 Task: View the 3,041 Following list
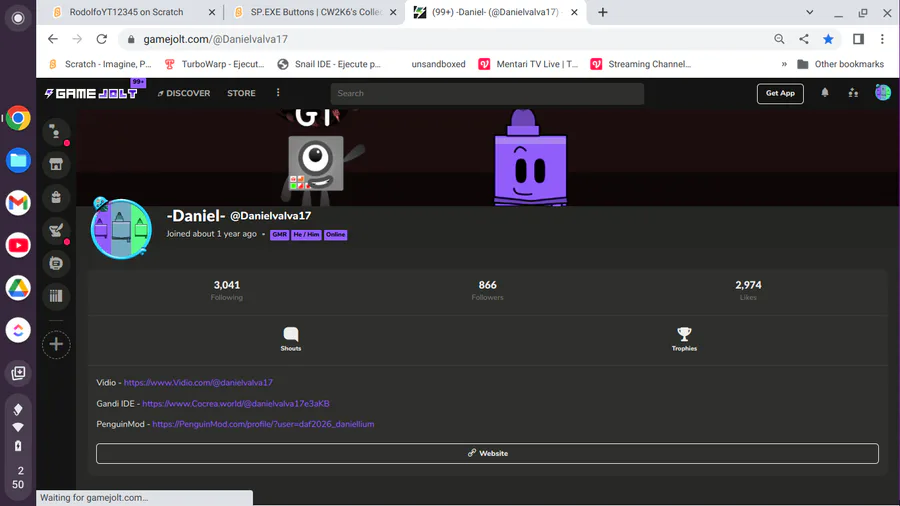point(227,290)
